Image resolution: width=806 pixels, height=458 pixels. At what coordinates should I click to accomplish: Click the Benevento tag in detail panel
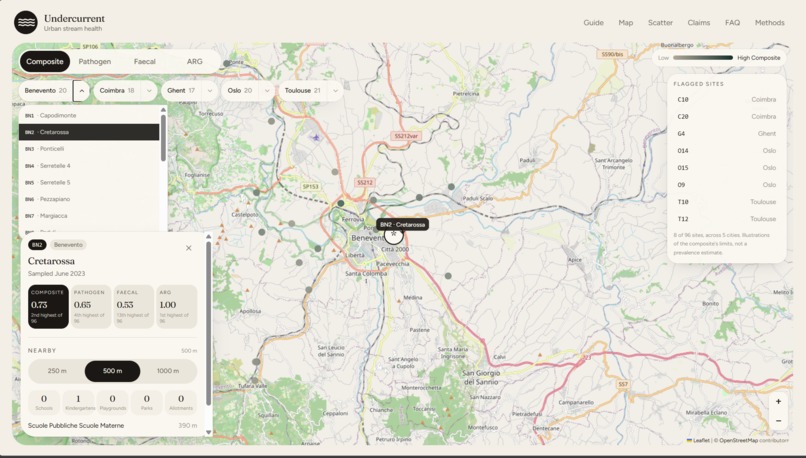coord(68,245)
